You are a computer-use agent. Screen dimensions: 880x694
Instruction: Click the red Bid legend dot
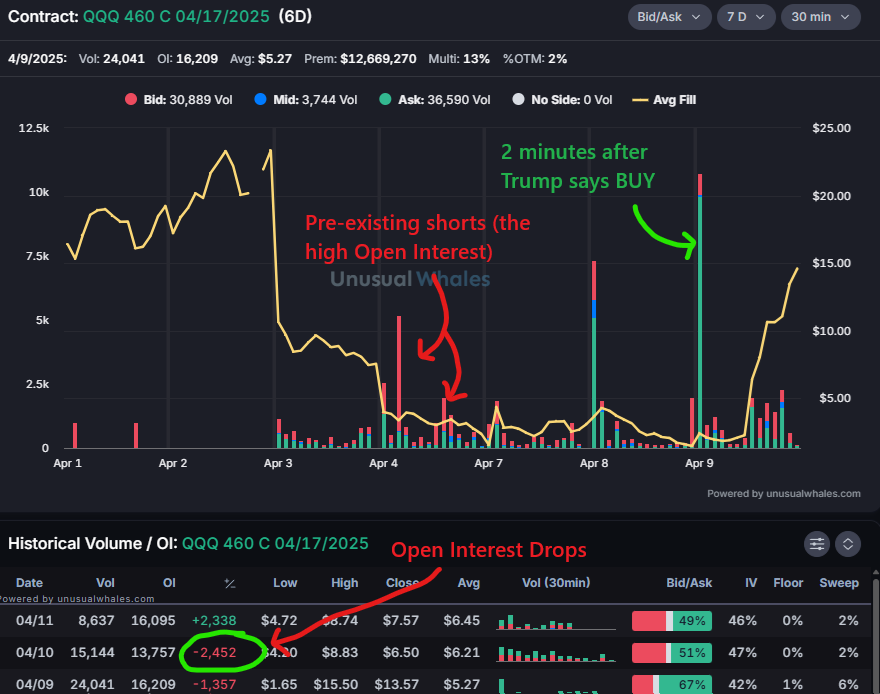tap(131, 99)
